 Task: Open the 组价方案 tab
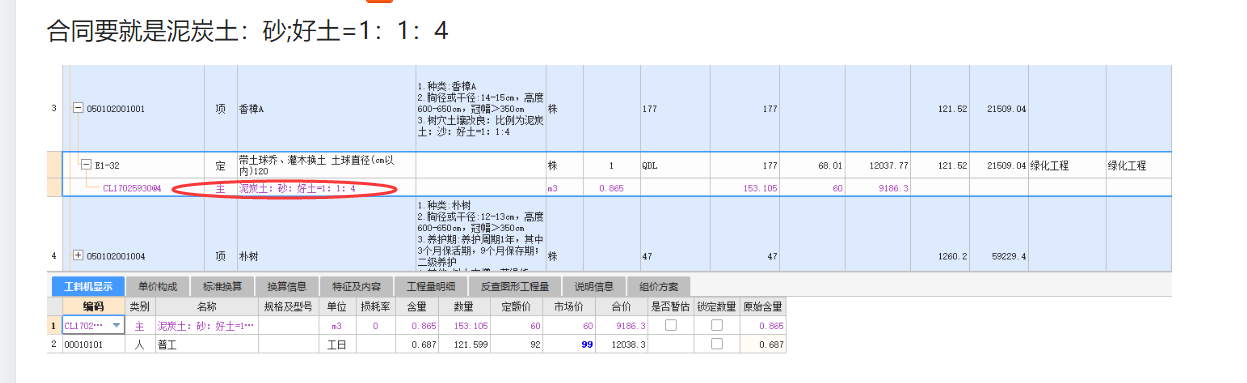point(659,287)
